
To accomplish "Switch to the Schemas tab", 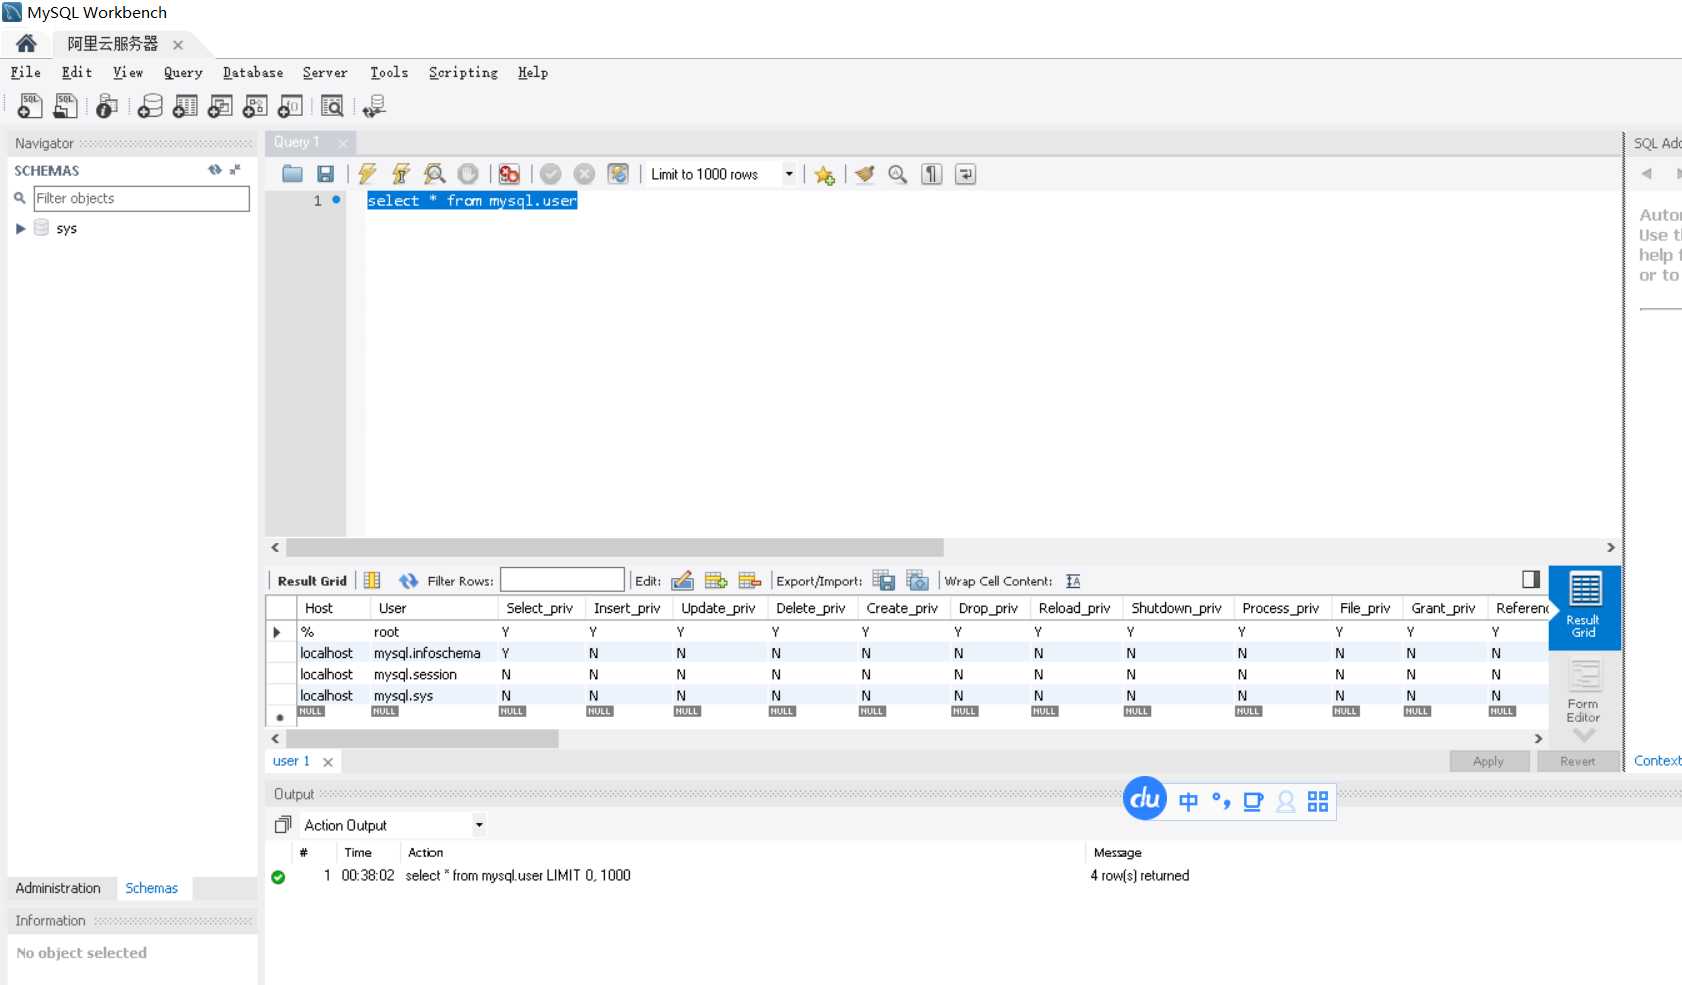I will point(151,888).
